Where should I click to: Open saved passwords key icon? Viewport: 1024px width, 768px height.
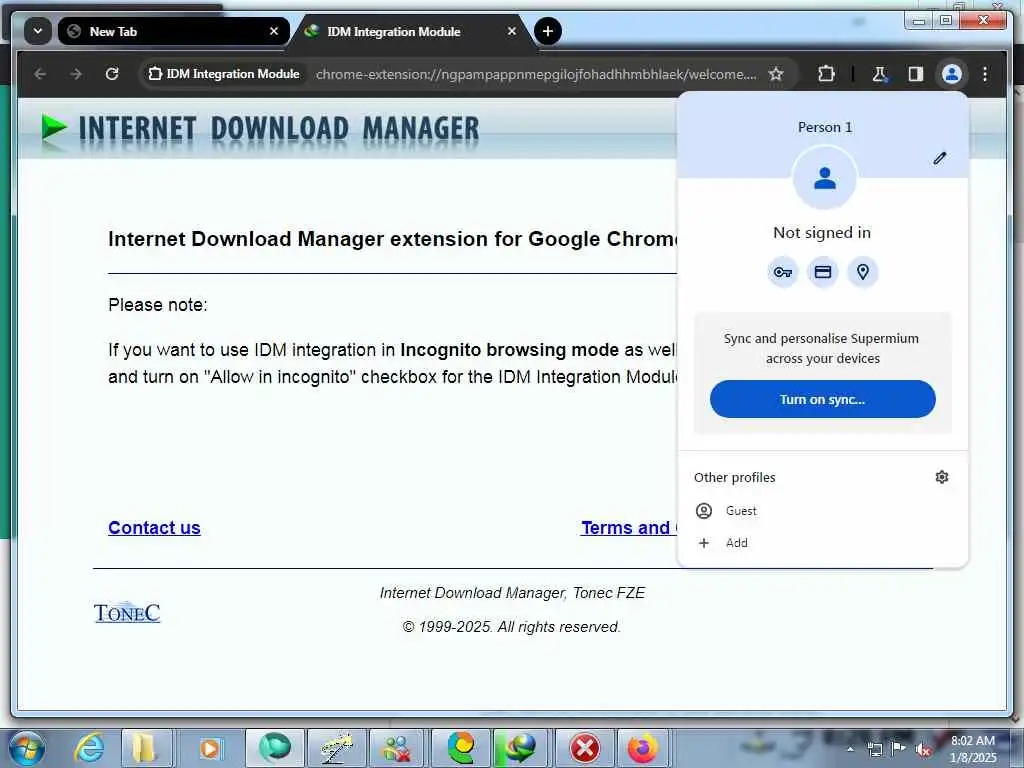[782, 272]
